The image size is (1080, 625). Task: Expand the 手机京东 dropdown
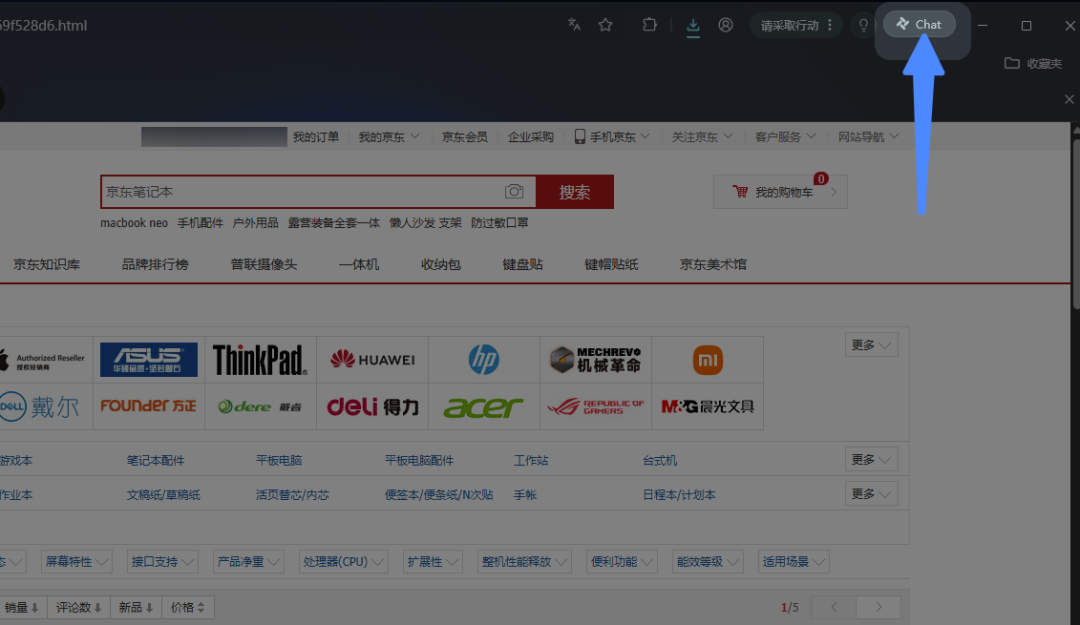[x=612, y=136]
